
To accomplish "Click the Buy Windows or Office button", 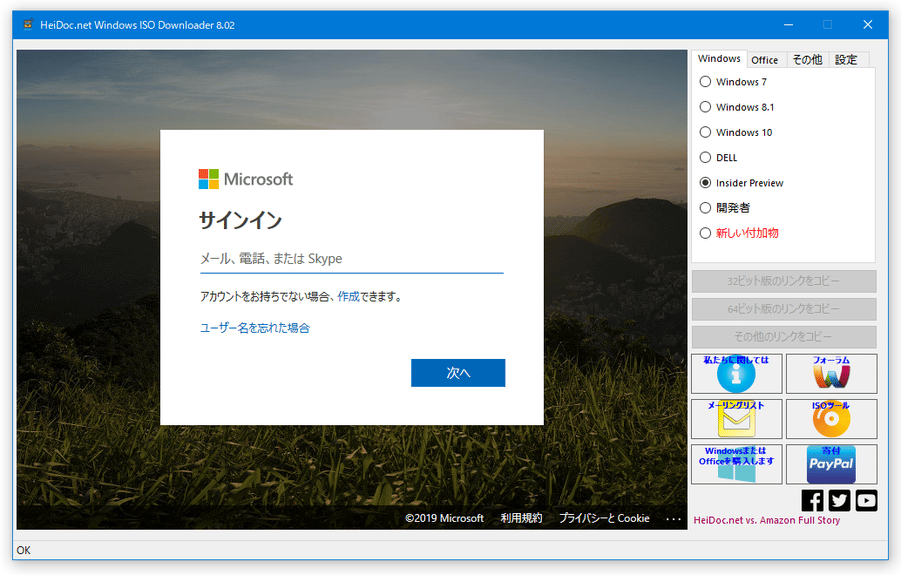I will click(x=736, y=464).
